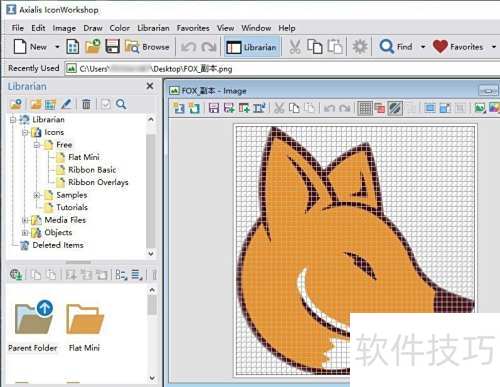The image size is (500, 387).
Task: Click the thumbnail list scroll up arrow
Action: click(x=152, y=290)
